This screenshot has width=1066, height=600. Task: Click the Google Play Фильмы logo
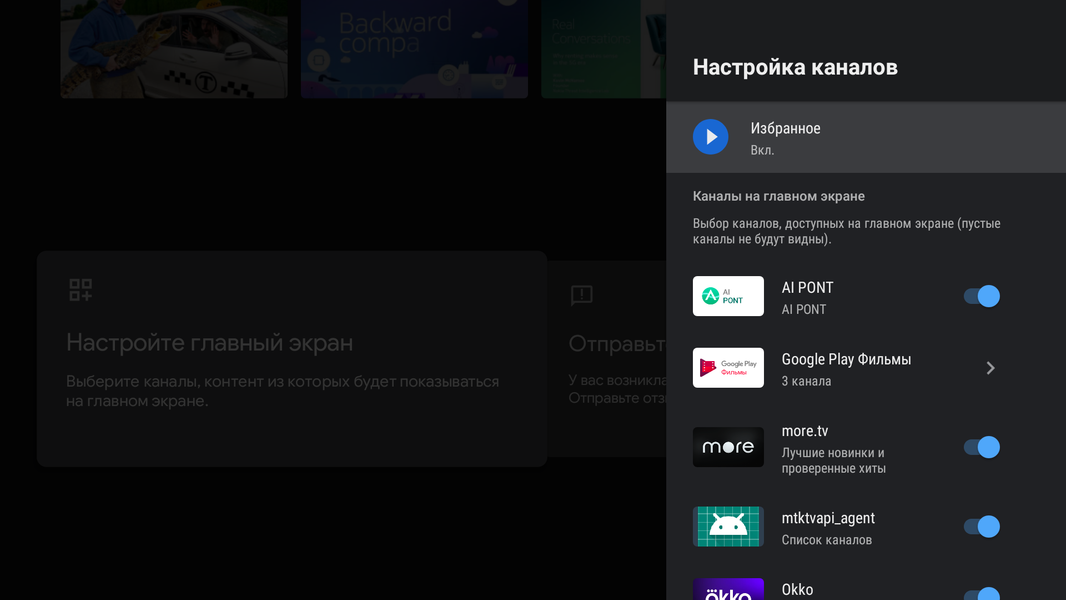click(728, 368)
